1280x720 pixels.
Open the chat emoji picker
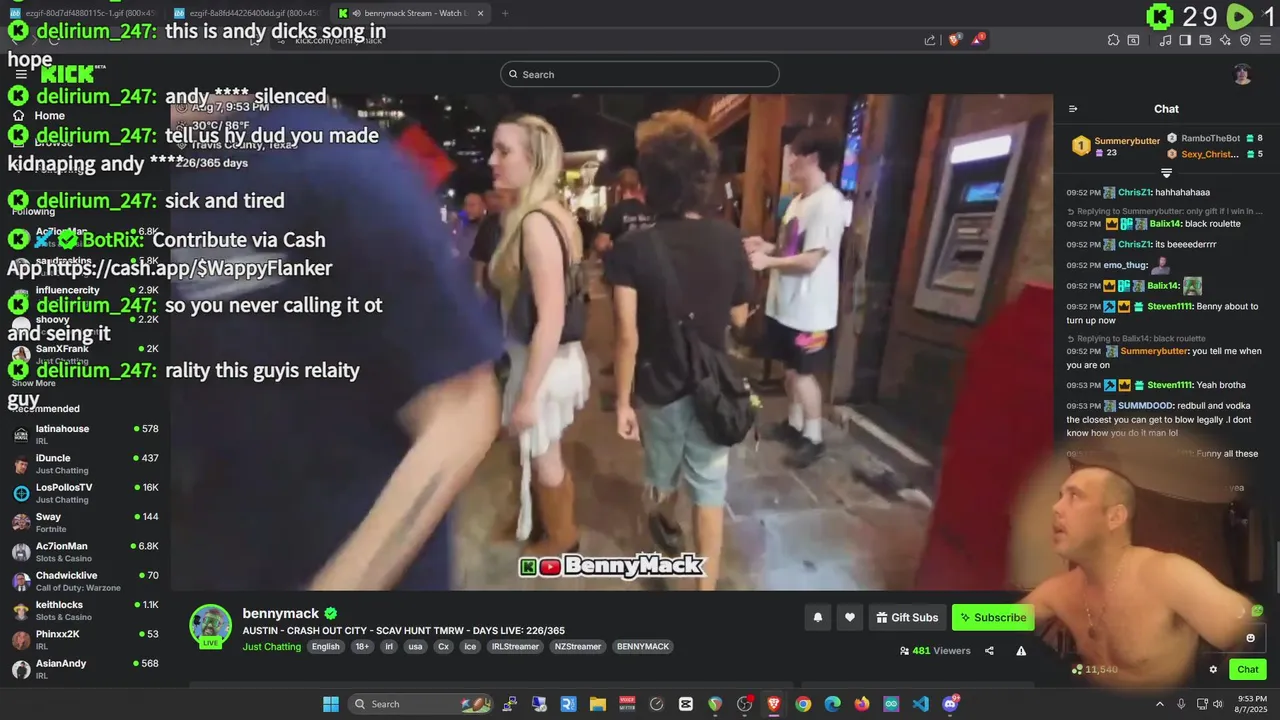point(1250,638)
